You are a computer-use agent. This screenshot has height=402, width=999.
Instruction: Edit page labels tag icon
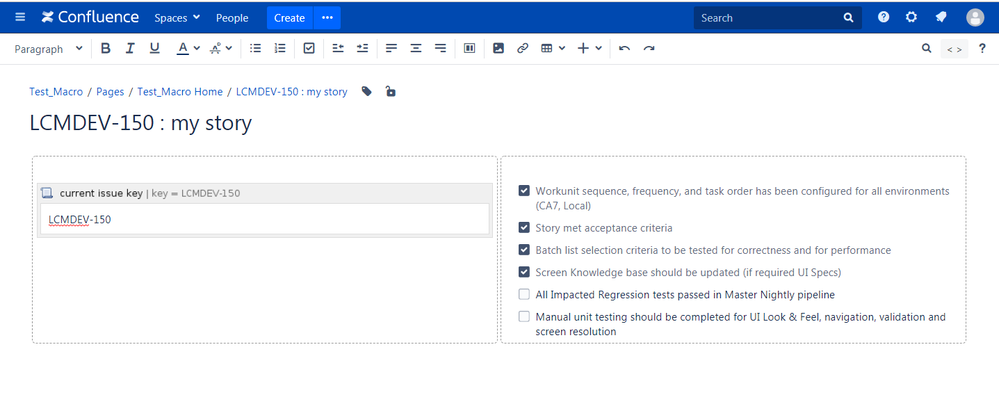(366, 91)
